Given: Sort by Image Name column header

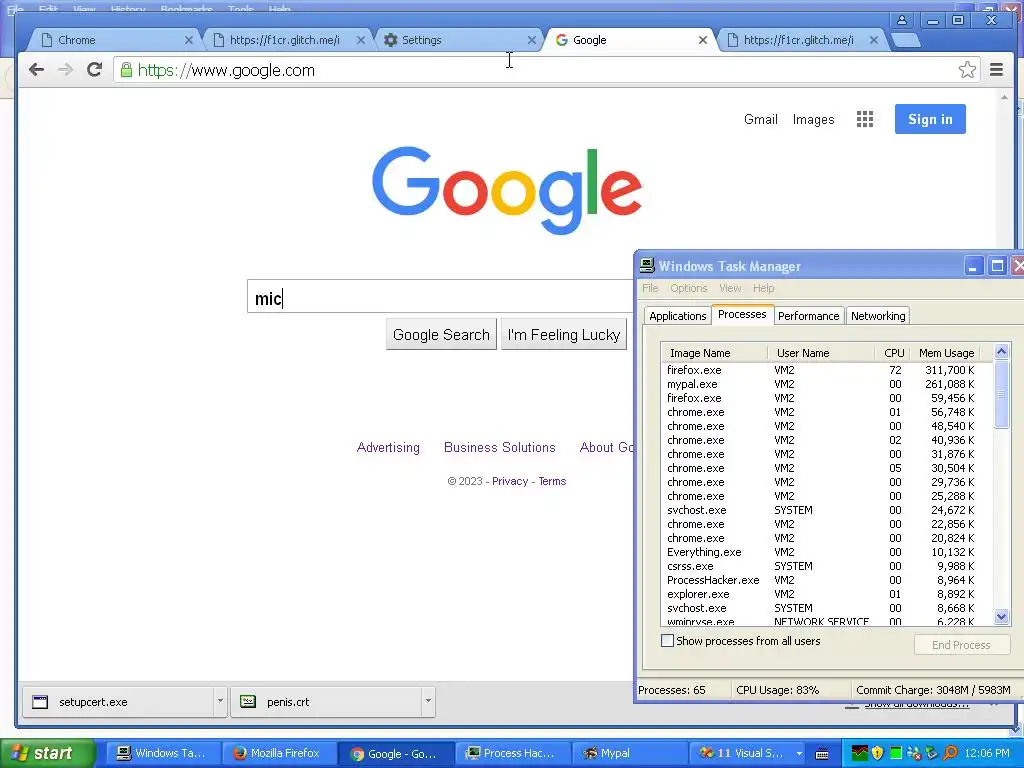Looking at the screenshot, I should coord(714,353).
